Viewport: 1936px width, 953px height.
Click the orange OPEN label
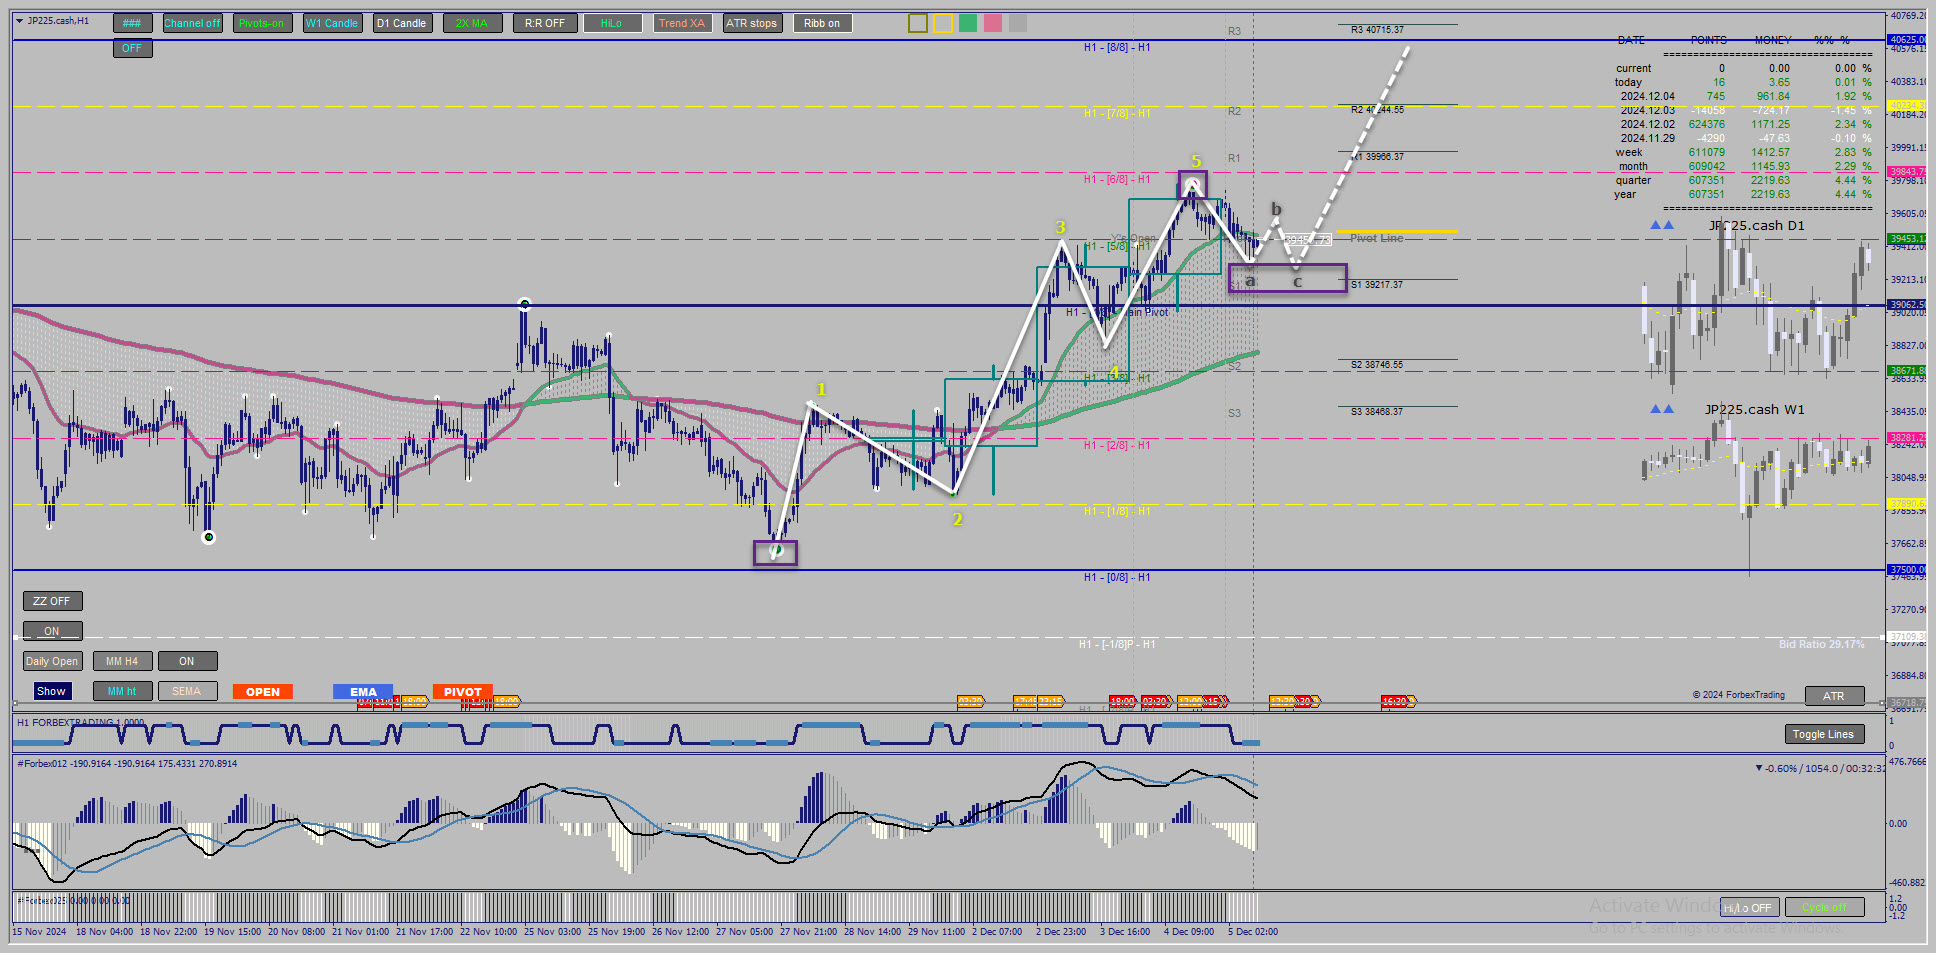[x=263, y=692]
